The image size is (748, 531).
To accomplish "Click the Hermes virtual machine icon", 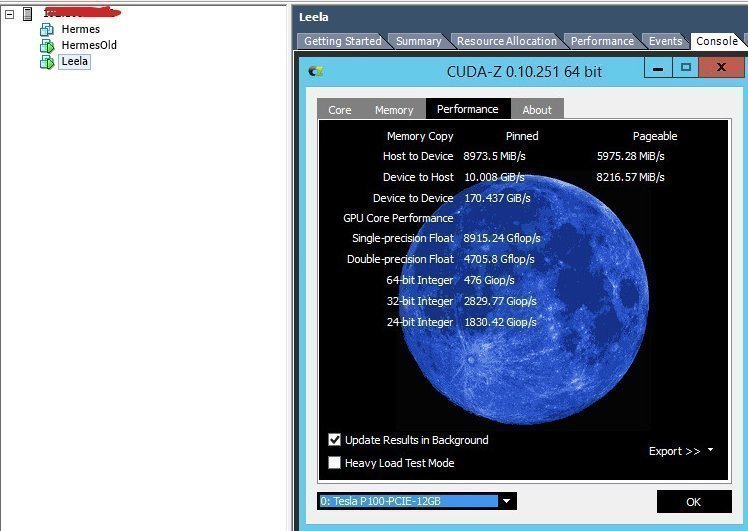I will pyautogui.click(x=46, y=30).
